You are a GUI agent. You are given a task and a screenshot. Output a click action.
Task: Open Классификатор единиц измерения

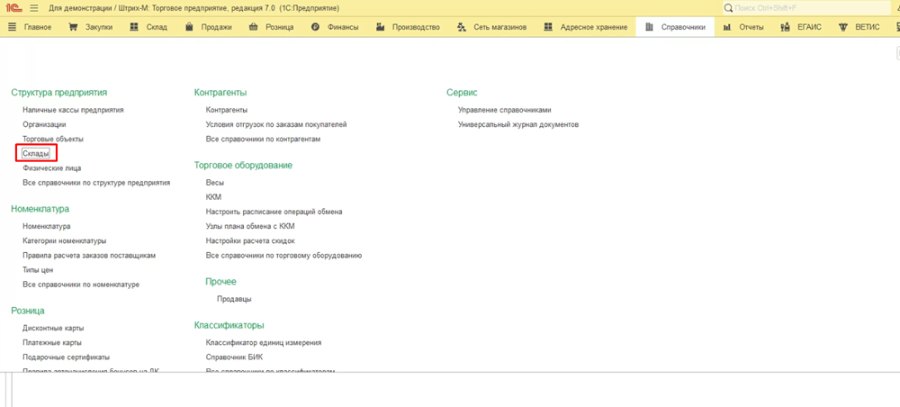[x=263, y=342]
